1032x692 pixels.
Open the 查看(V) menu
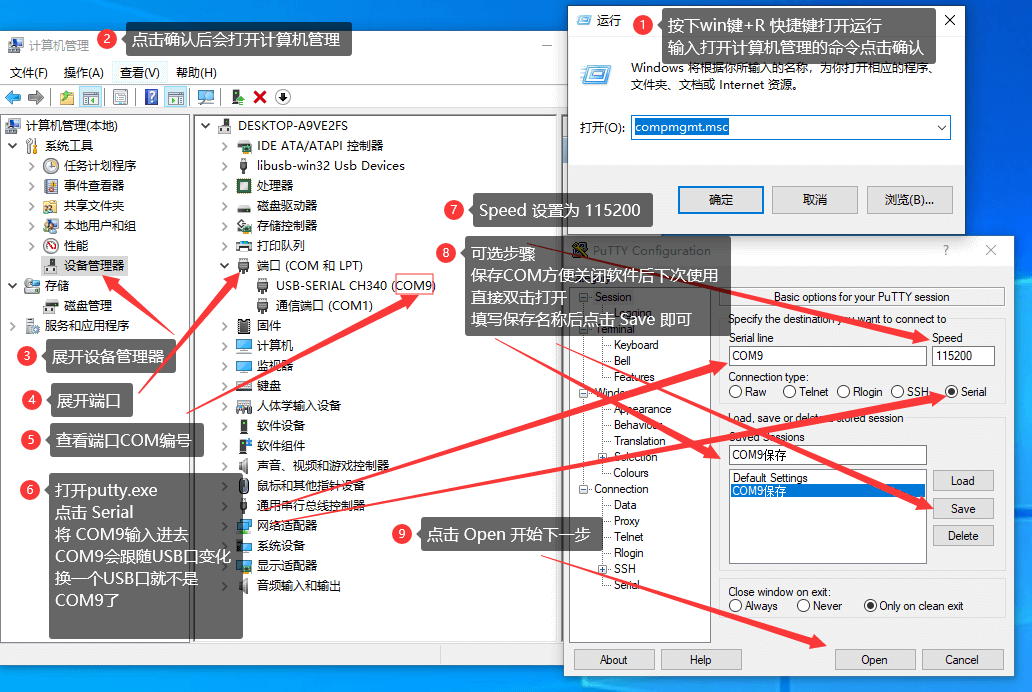pyautogui.click(x=140, y=72)
